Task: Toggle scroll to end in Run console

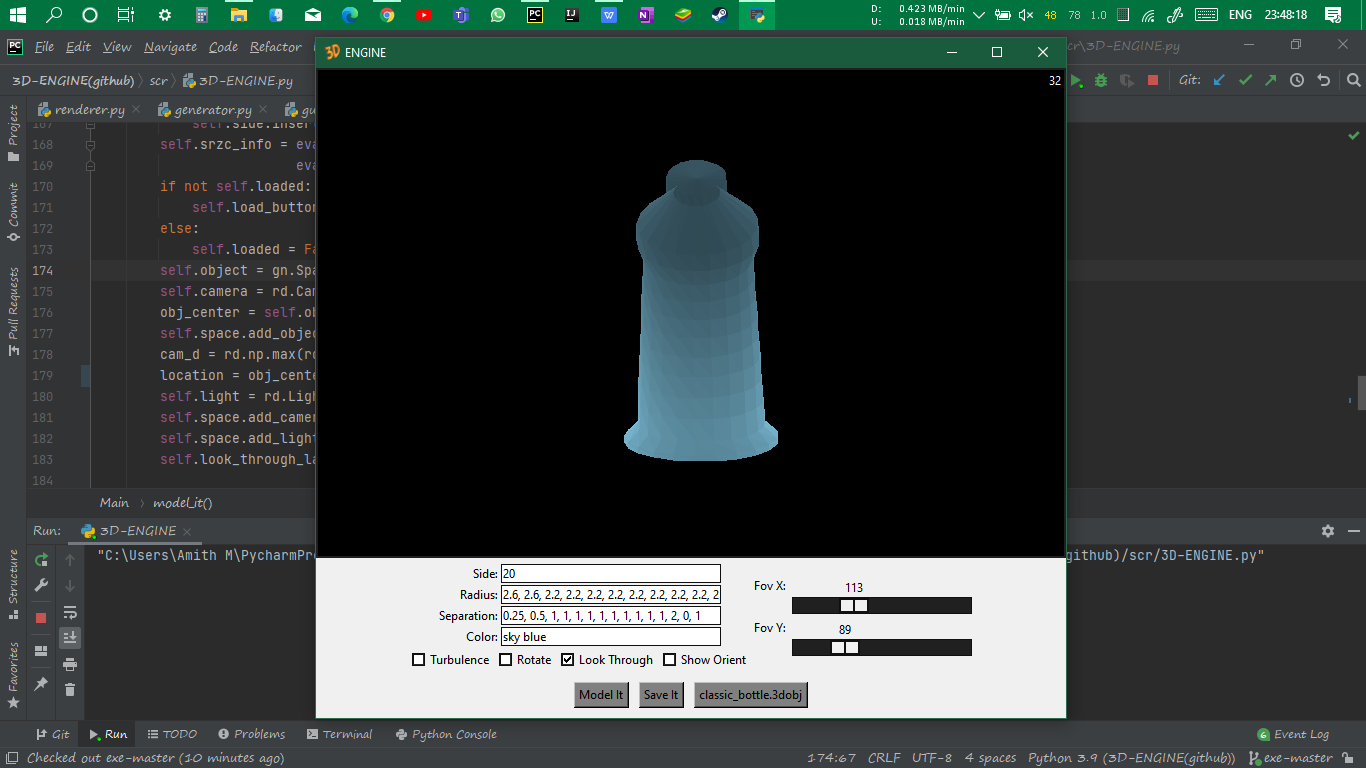Action: point(70,637)
